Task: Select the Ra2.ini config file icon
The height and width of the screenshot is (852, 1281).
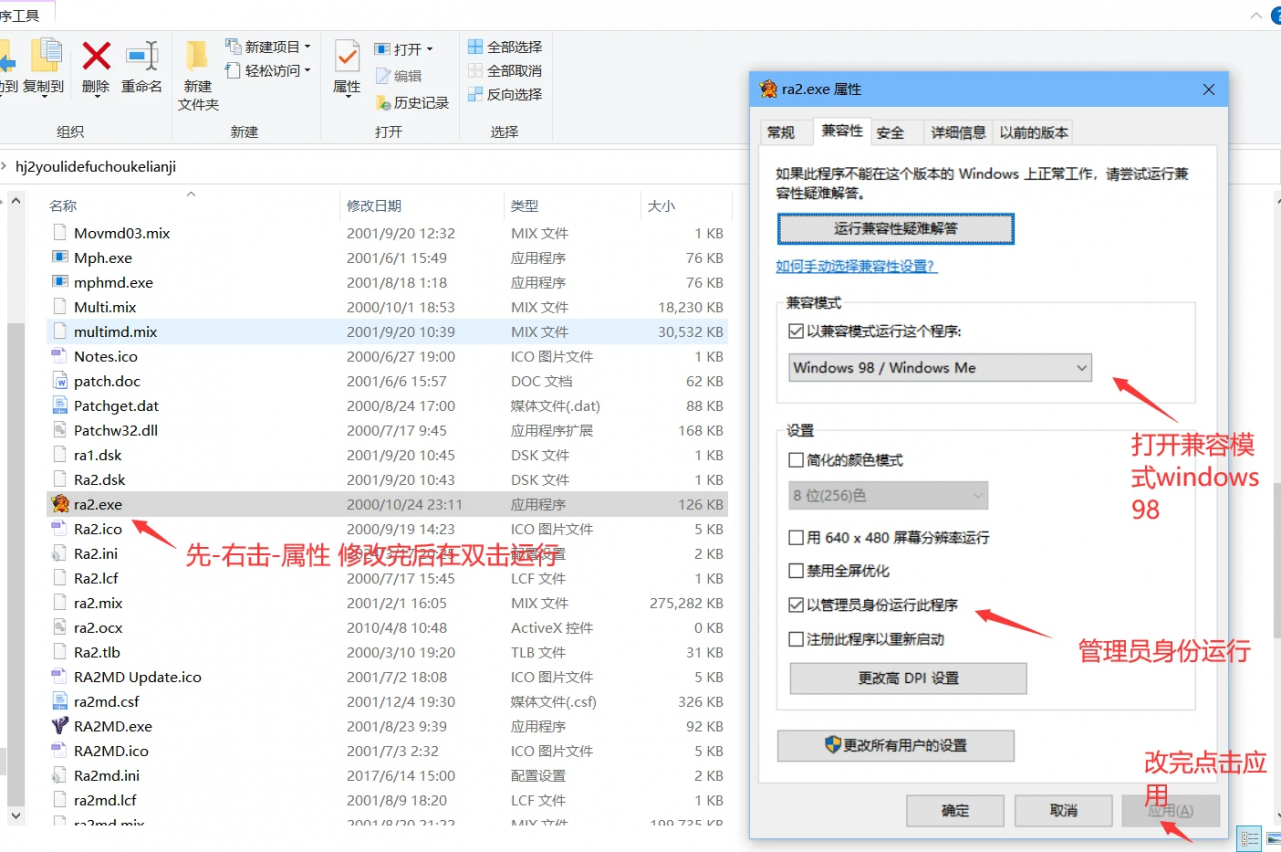Action: (60, 554)
